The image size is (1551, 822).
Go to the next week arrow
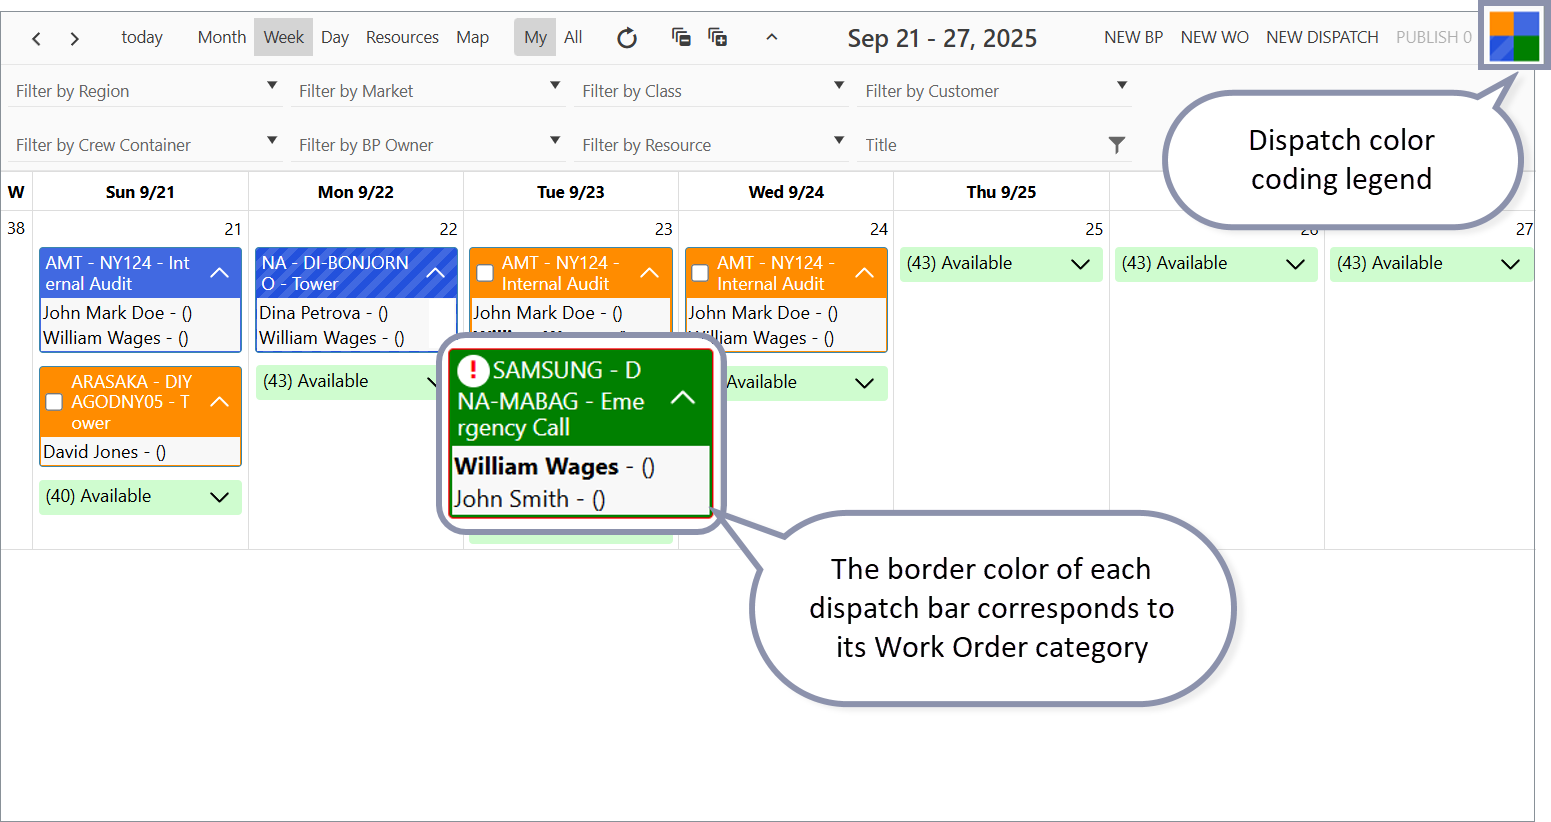point(75,38)
